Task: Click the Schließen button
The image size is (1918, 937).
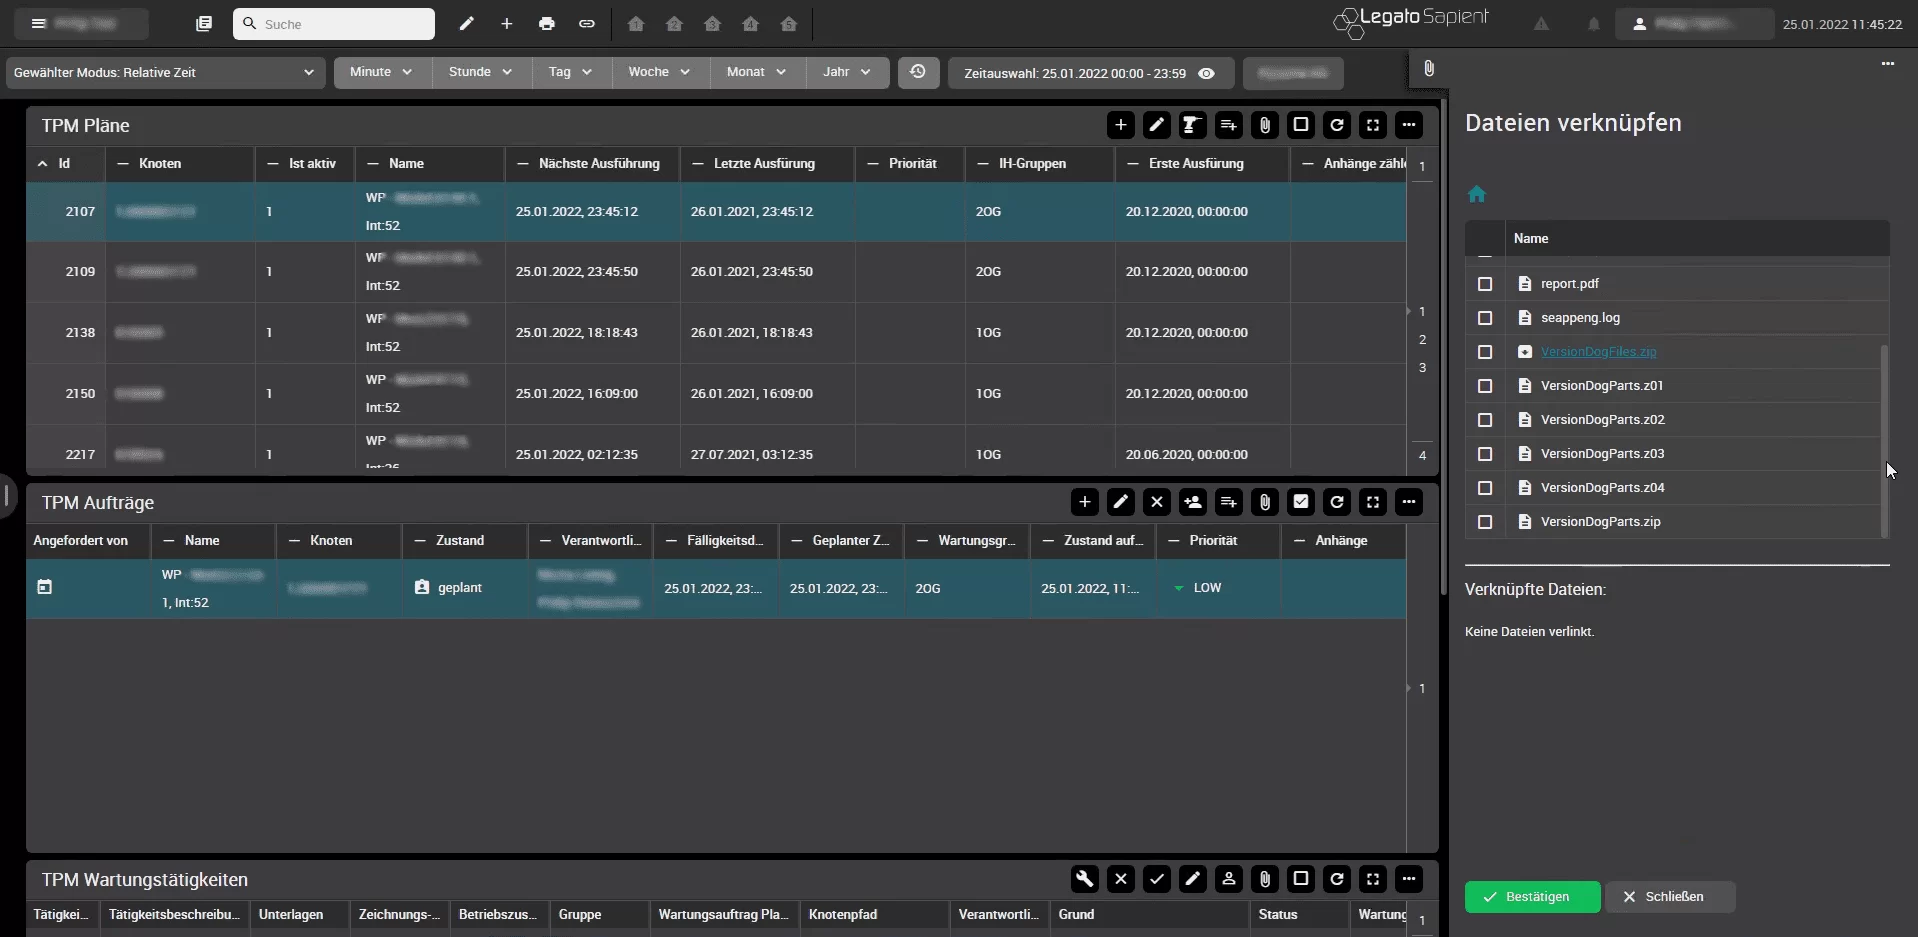Action: [1670, 897]
